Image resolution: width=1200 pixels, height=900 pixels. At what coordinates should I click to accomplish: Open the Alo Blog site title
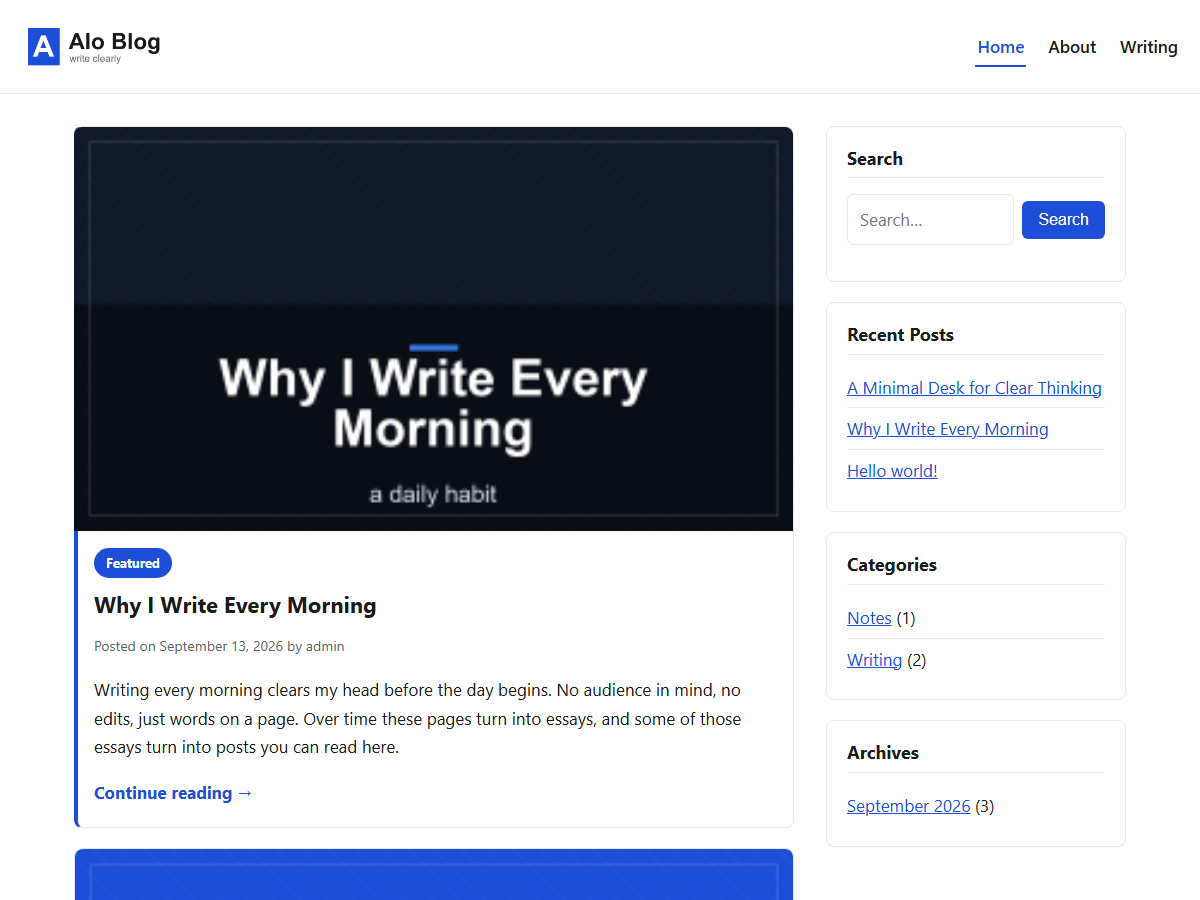(x=114, y=42)
